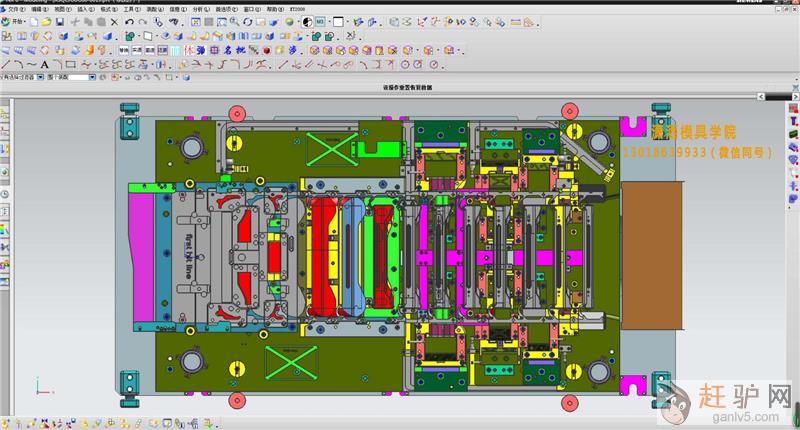Expand the assembly scope dropdown
The image size is (800, 430).
(92, 77)
